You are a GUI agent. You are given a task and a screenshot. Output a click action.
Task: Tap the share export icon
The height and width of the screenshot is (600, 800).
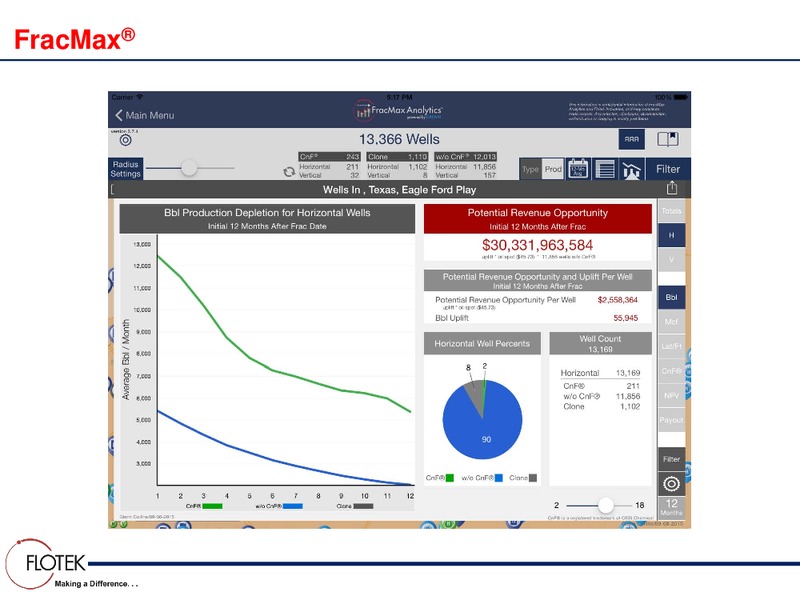pyautogui.click(x=672, y=188)
